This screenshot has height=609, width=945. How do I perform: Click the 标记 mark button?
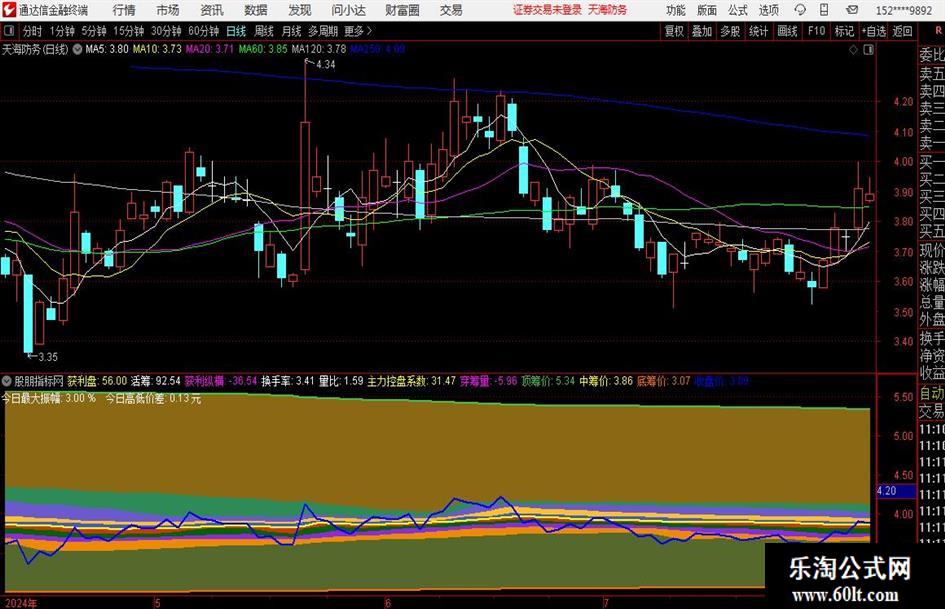click(x=844, y=31)
